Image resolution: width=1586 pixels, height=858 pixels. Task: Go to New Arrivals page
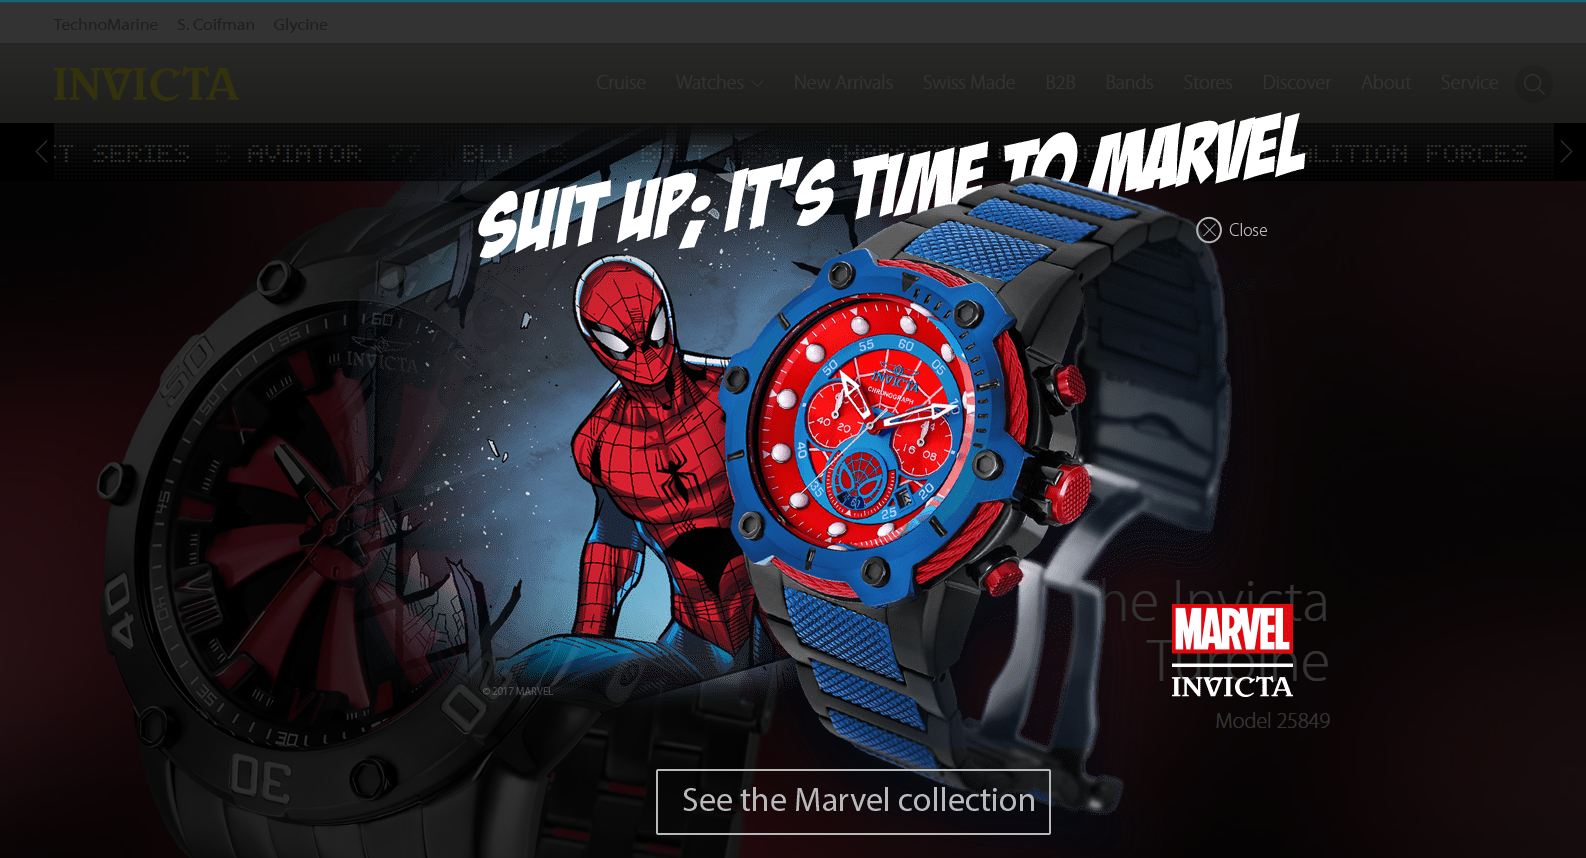click(x=843, y=83)
